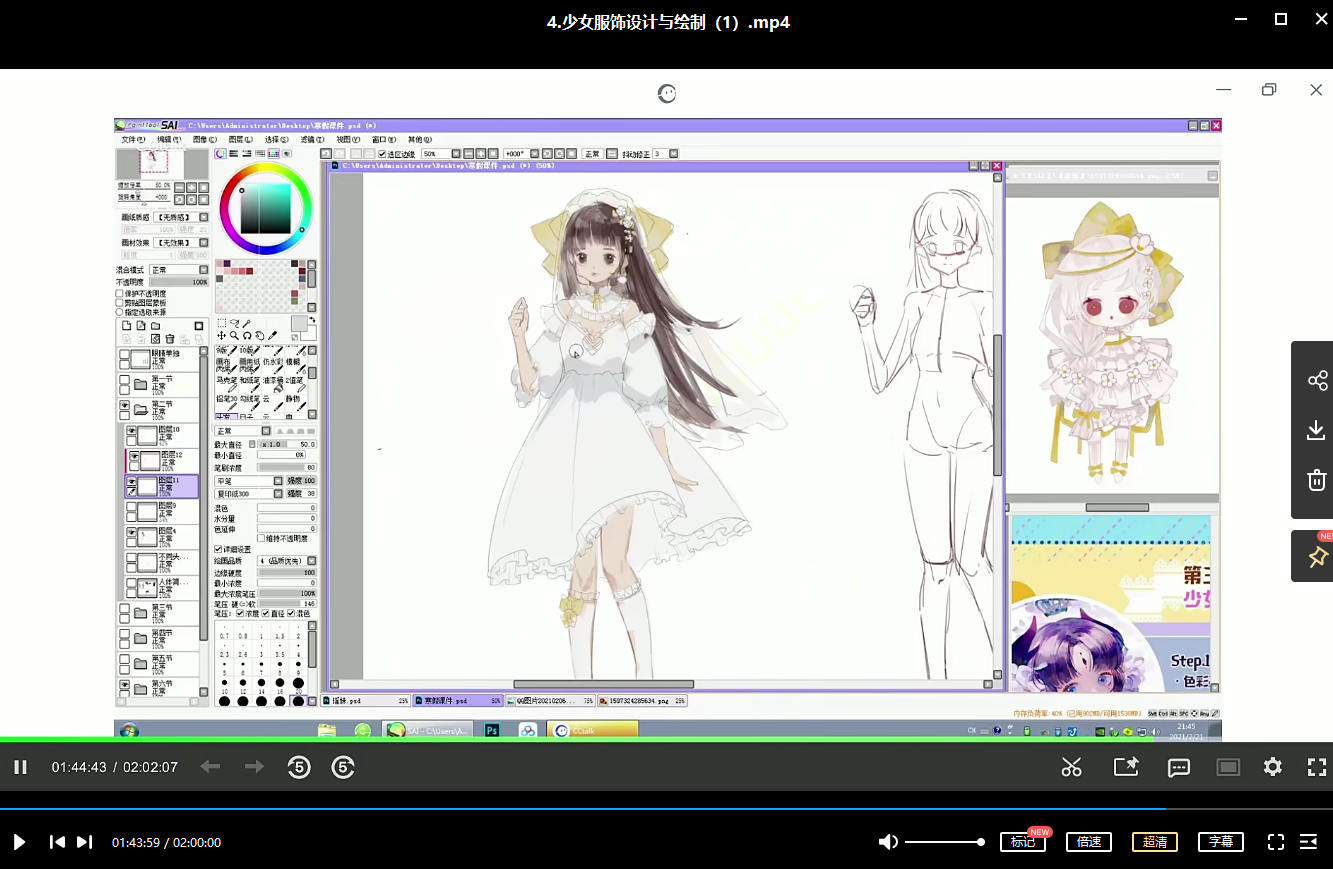This screenshot has width=1333, height=869.
Task: Click the 倍速 speed button
Action: click(1088, 842)
